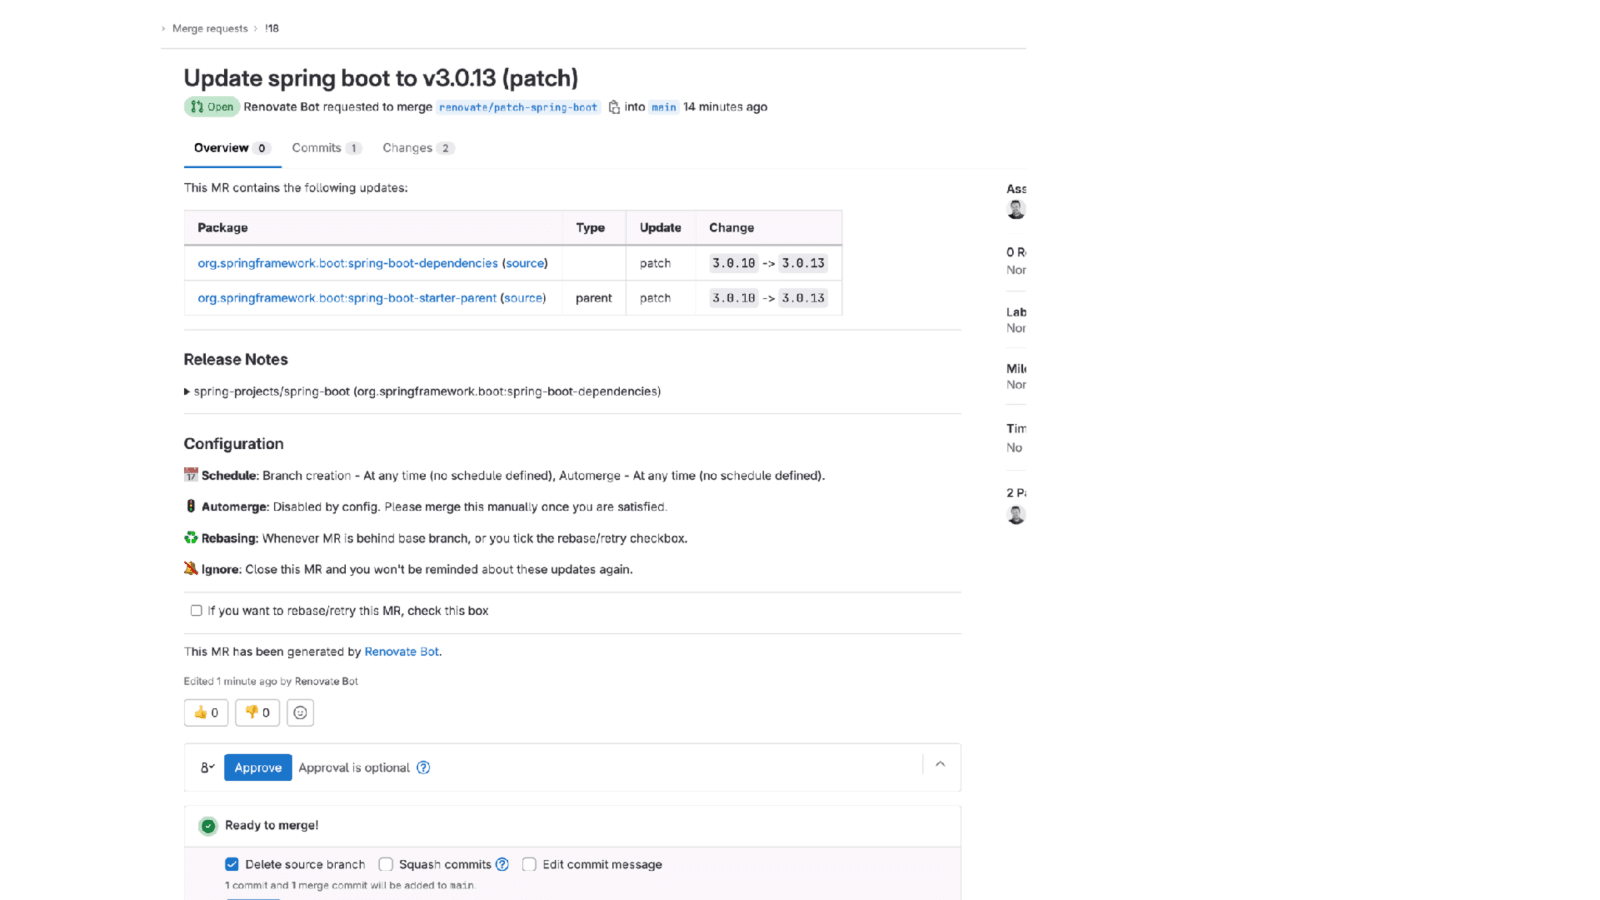Viewport: 1600px width, 900px height.
Task: Click 'Approval is optional' text
Action: point(354,768)
